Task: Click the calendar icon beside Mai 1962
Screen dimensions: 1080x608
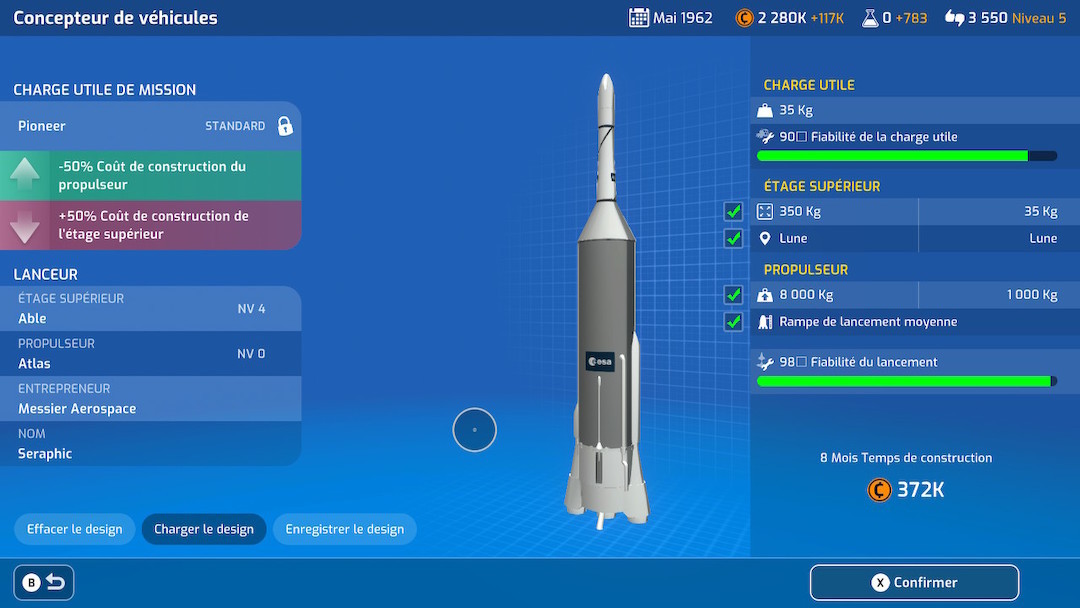Action: click(x=639, y=18)
